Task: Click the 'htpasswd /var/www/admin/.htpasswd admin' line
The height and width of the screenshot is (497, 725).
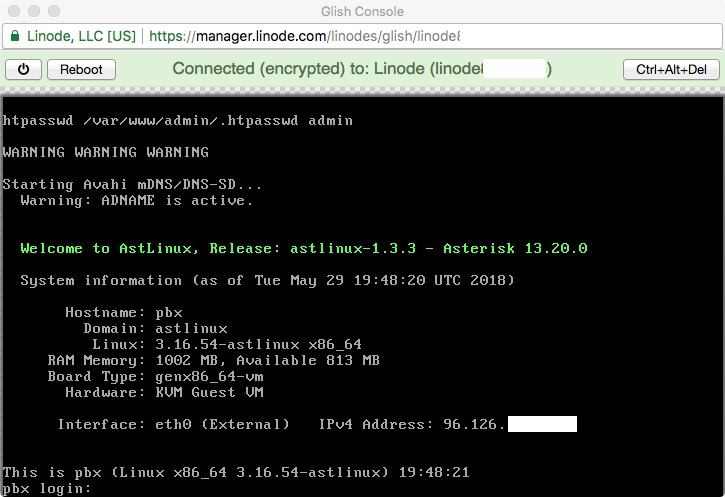Action: click(x=178, y=121)
